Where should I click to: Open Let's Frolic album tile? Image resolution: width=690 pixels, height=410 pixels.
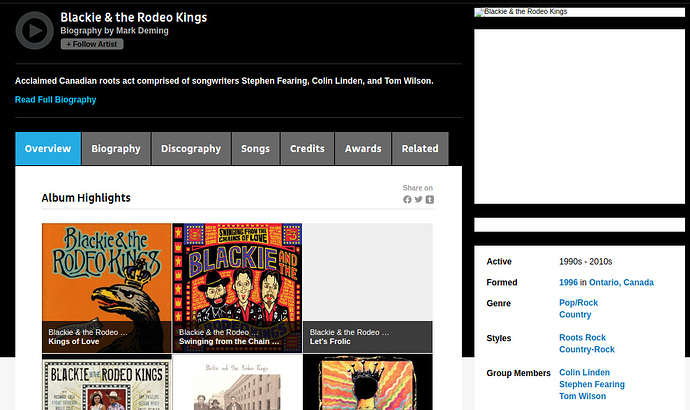pos(368,288)
